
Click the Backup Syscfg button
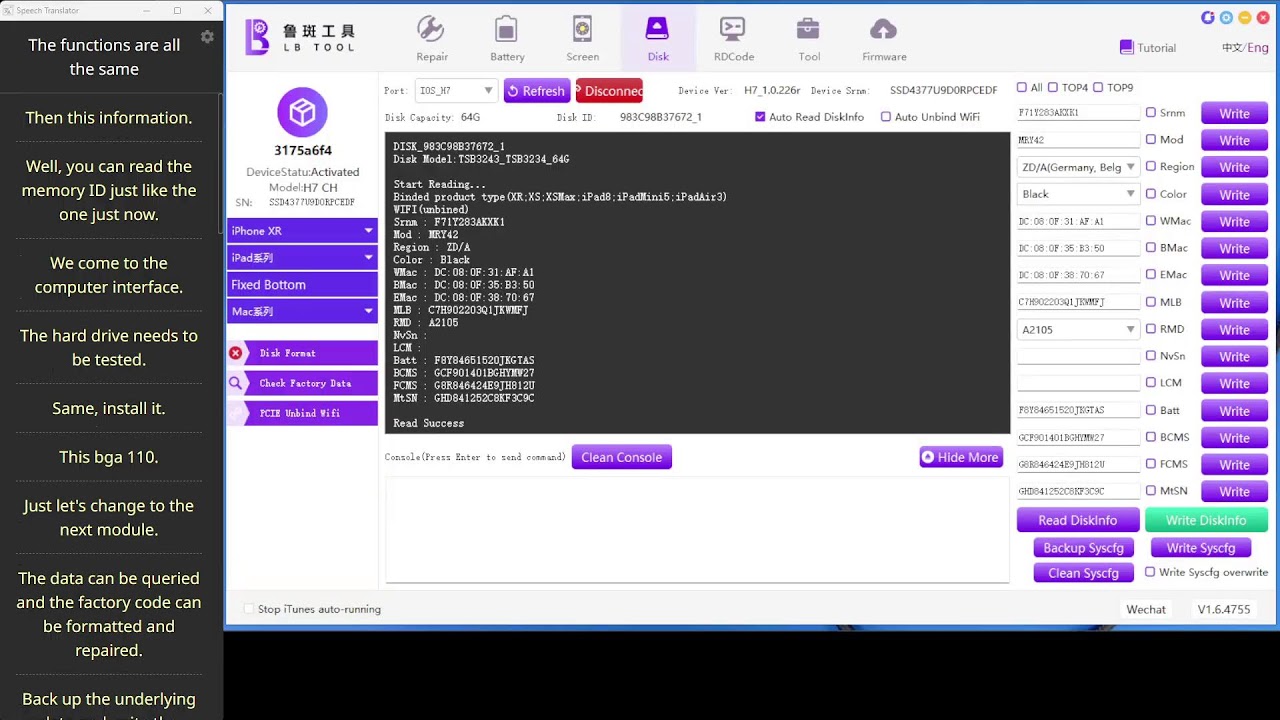coord(1083,548)
